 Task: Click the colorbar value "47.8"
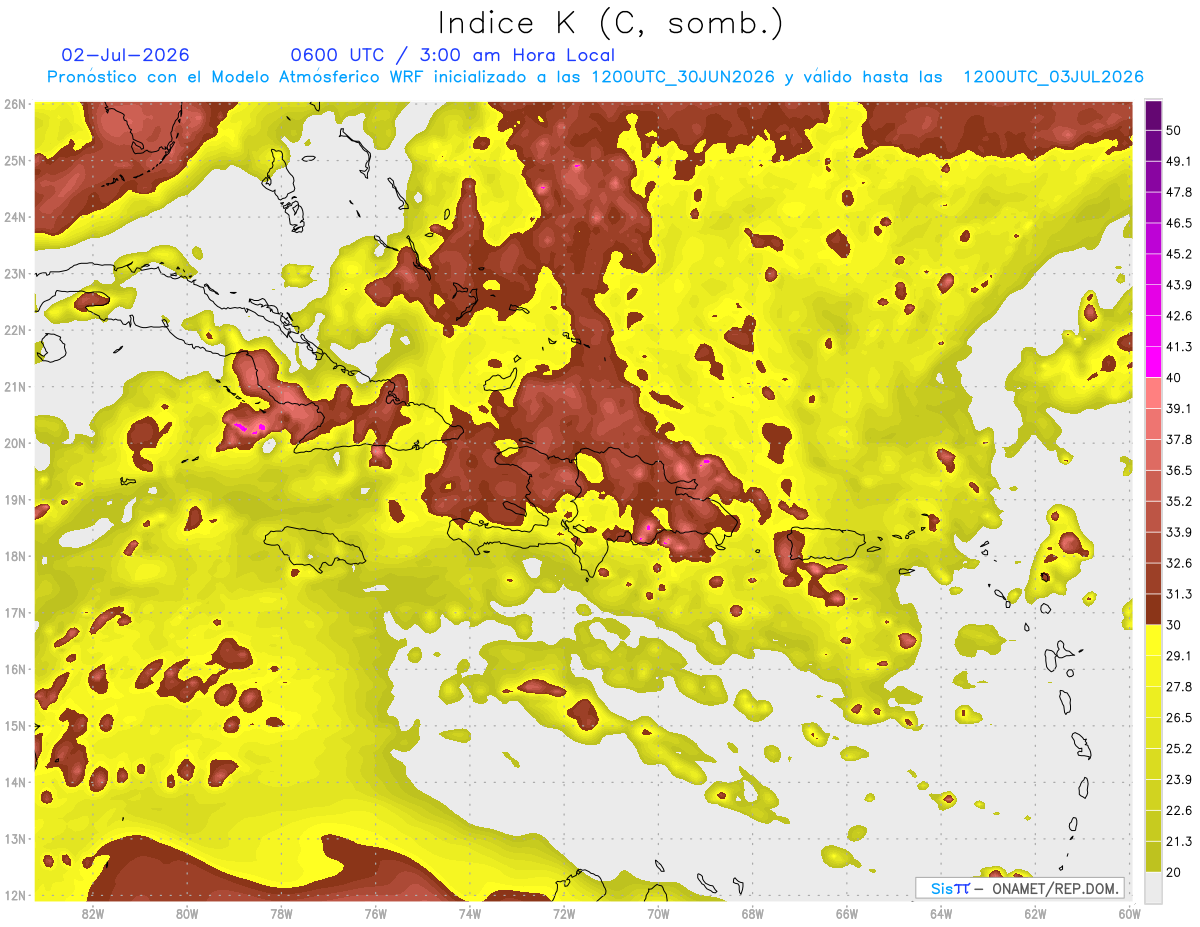pyautogui.click(x=1179, y=192)
